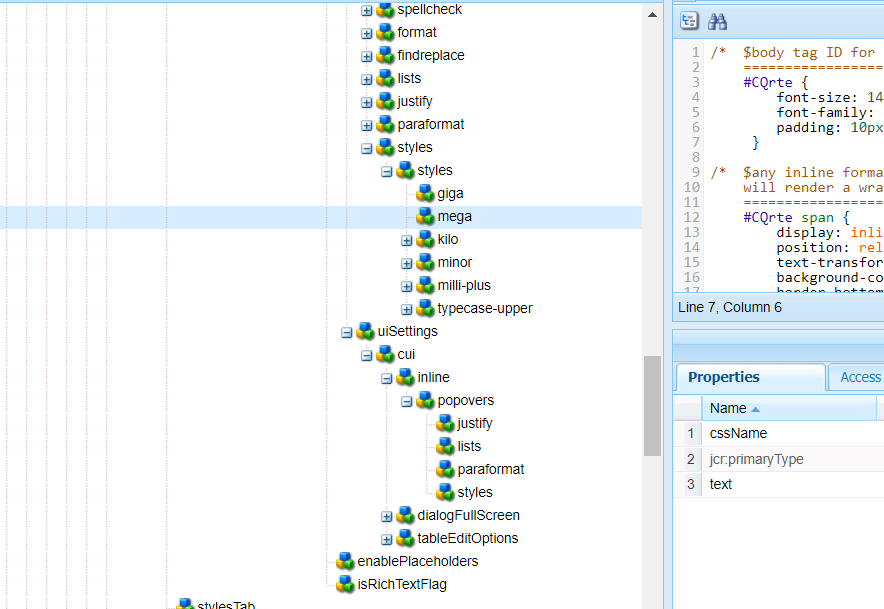Click the binoculars search icon in editor toolbar
Screen dimensions: 884x609
pos(717,21)
